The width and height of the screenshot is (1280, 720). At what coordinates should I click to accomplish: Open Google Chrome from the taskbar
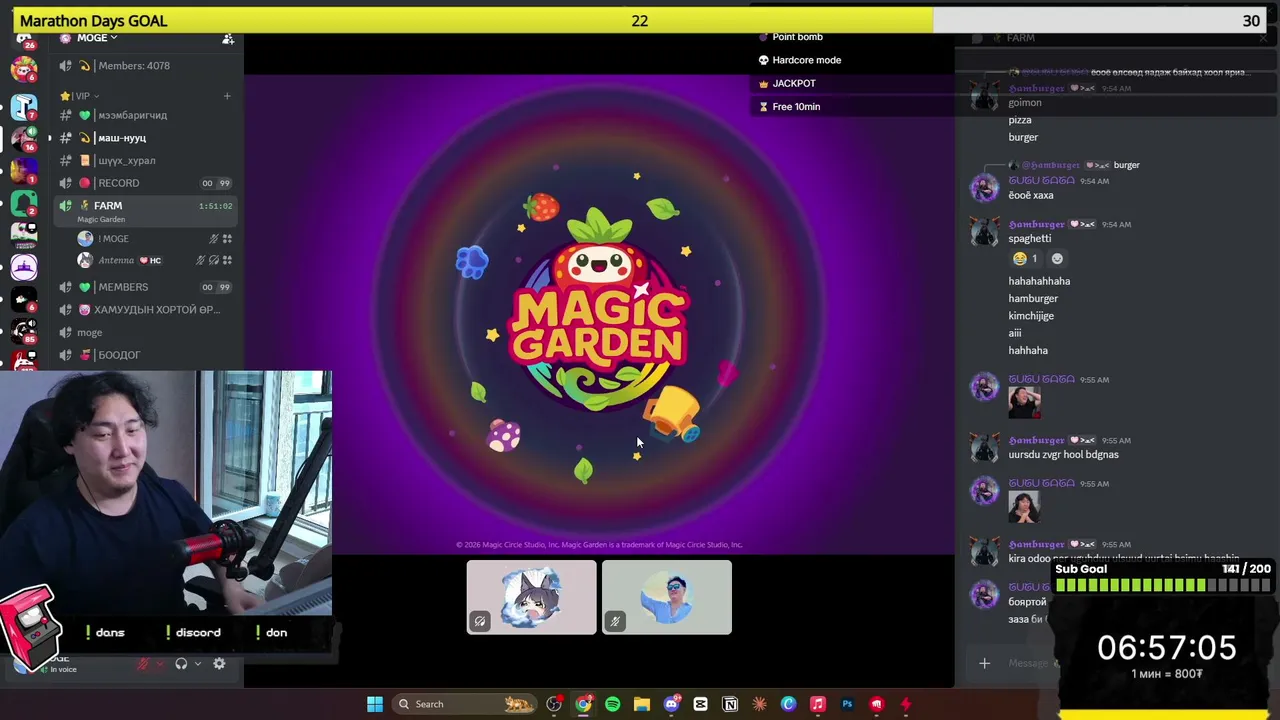(x=583, y=704)
